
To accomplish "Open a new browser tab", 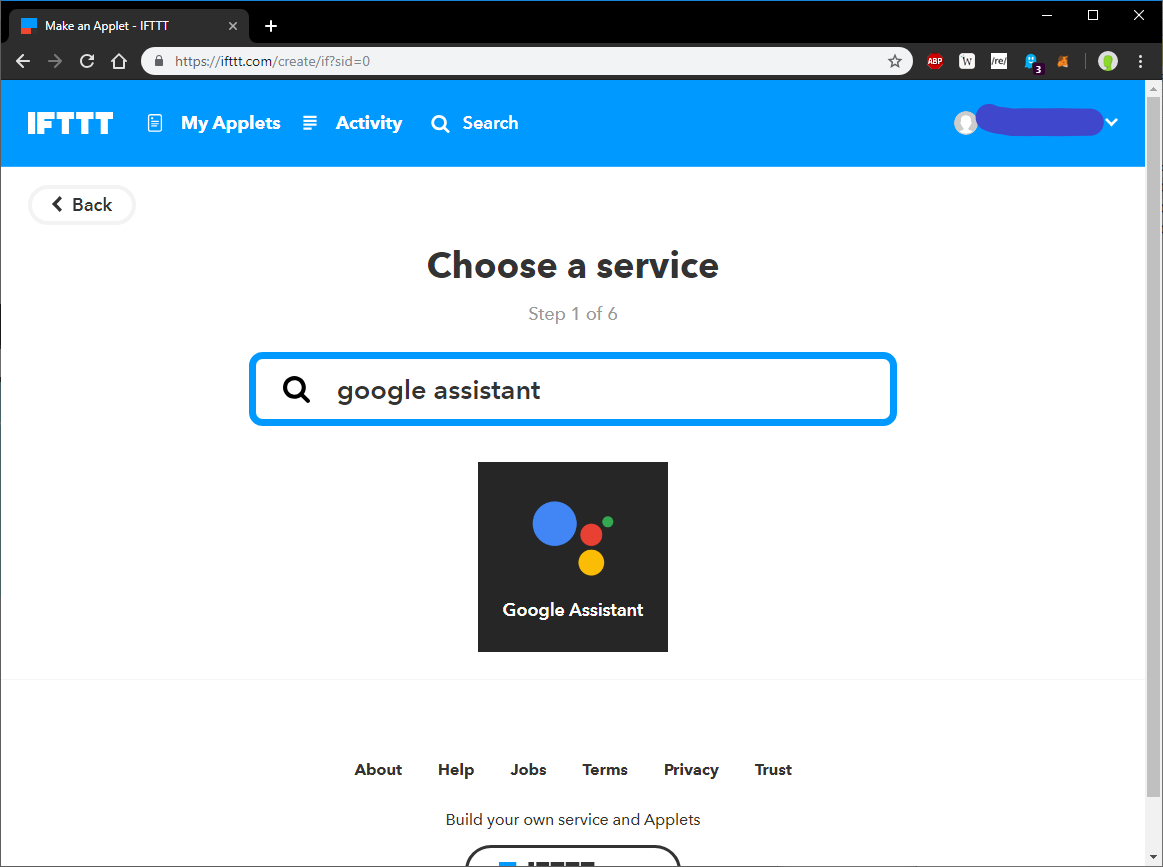I will click(x=271, y=26).
